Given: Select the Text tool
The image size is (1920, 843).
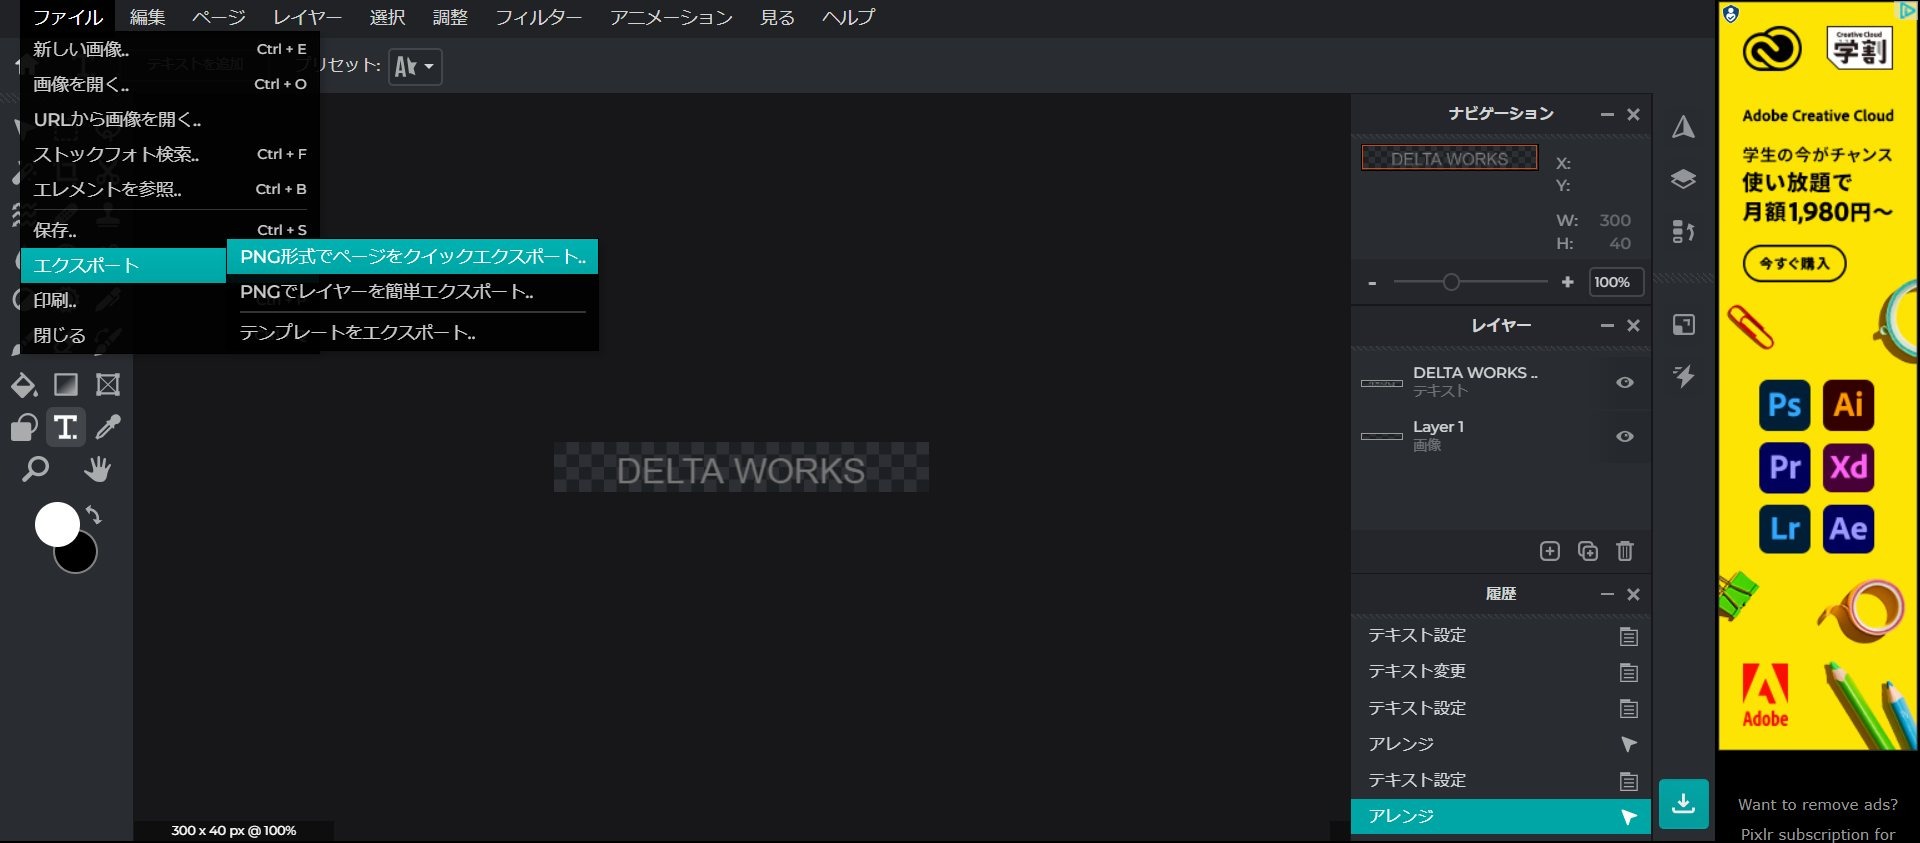Looking at the screenshot, I should [x=66, y=428].
